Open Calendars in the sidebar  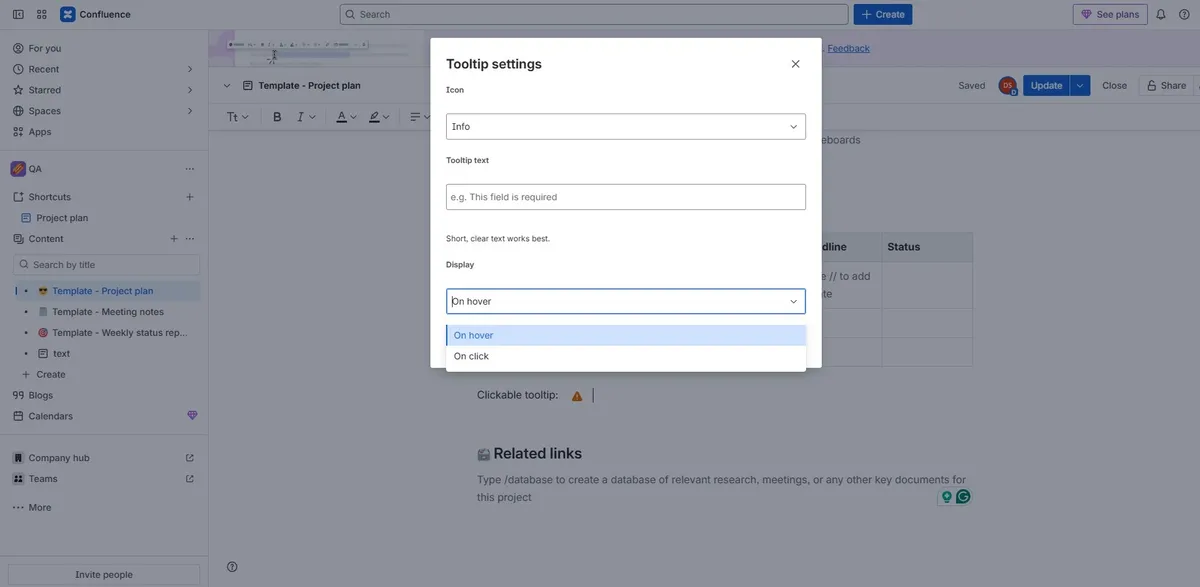[x=50, y=416]
